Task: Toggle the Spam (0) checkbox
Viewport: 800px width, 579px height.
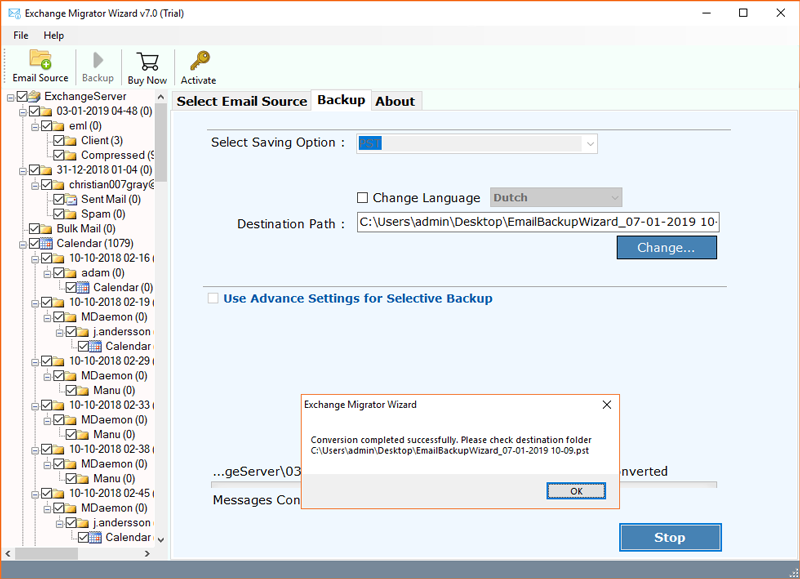Action: click(59, 214)
